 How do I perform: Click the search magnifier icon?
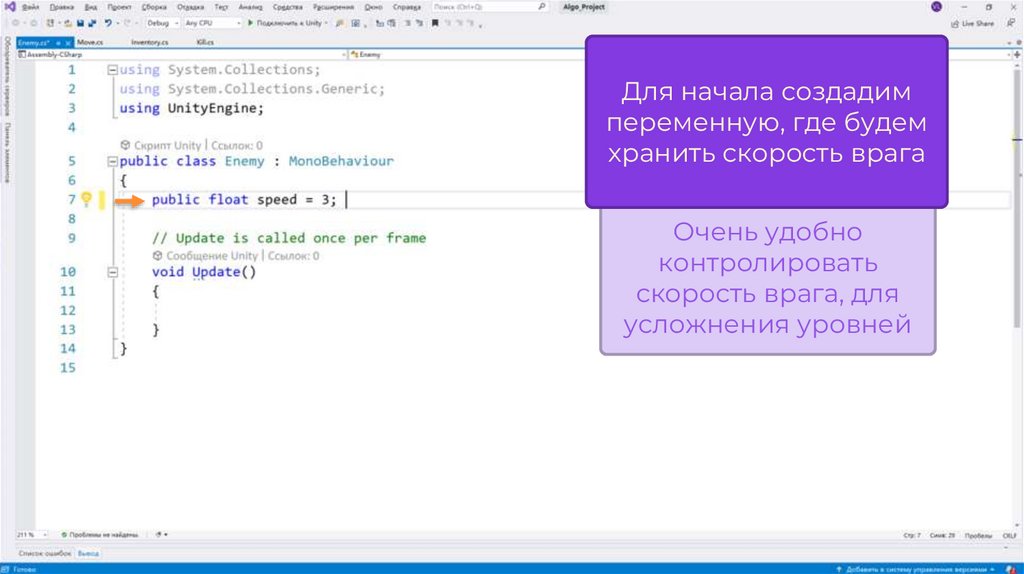[542, 6]
